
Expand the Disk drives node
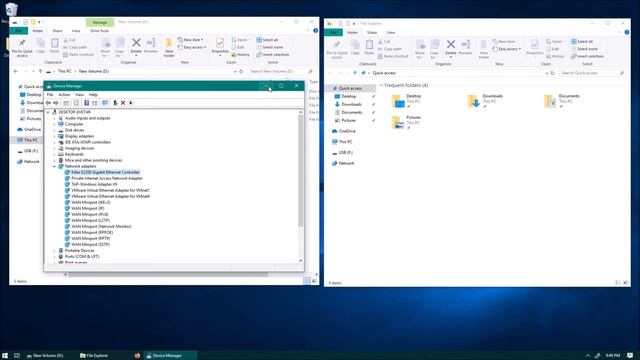[54, 130]
